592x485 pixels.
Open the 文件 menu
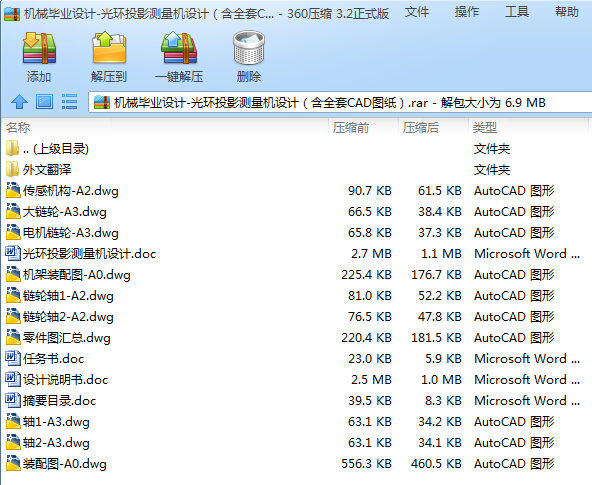[417, 12]
